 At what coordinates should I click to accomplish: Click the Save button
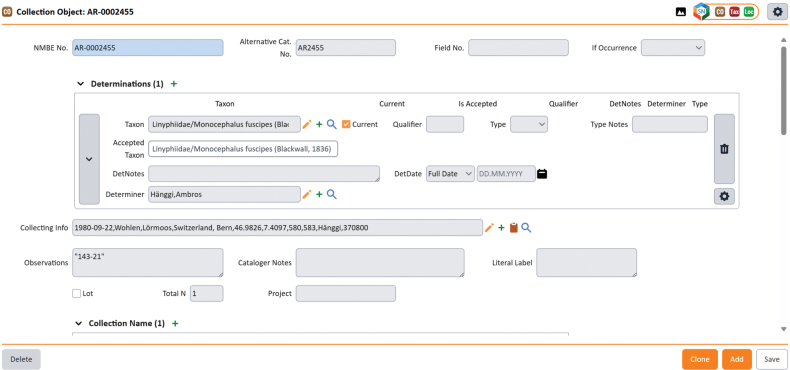click(772, 359)
